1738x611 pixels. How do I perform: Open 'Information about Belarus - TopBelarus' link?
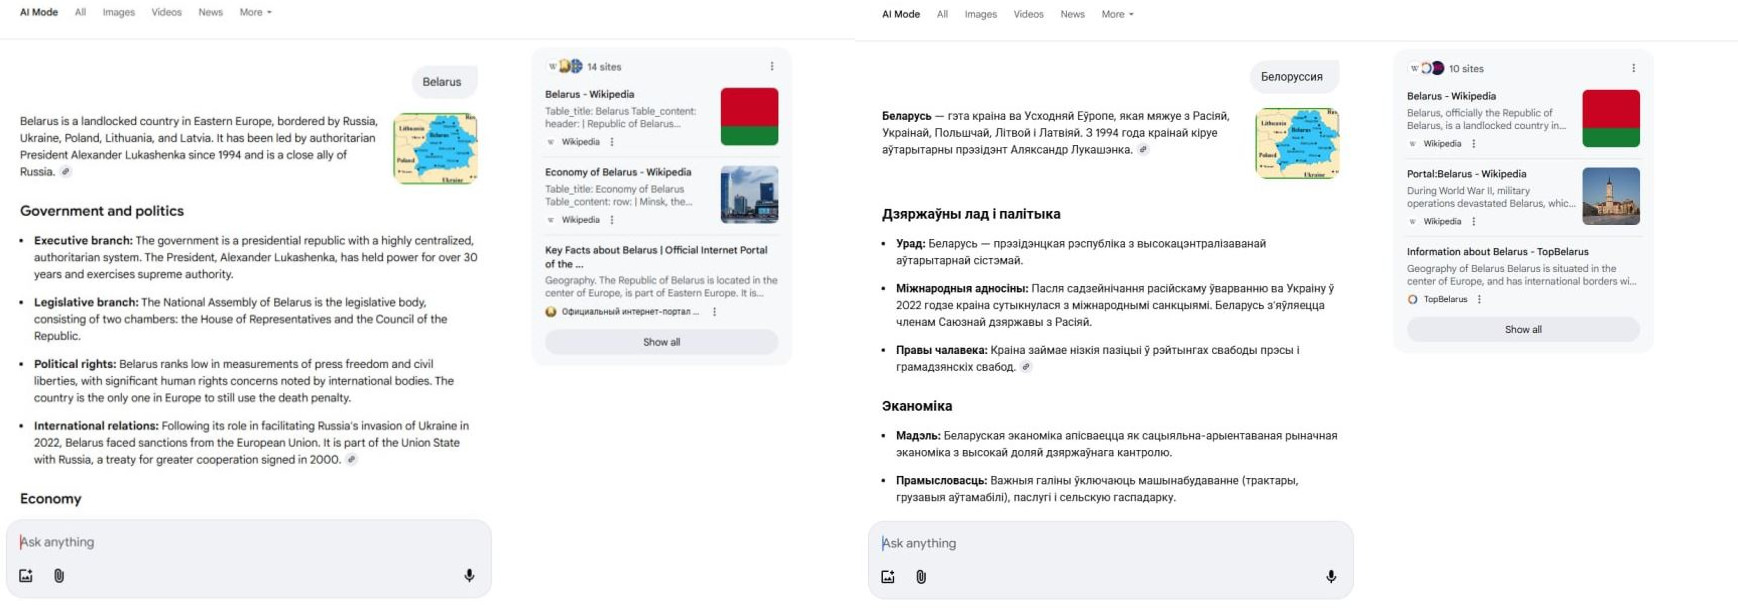tap(1497, 252)
